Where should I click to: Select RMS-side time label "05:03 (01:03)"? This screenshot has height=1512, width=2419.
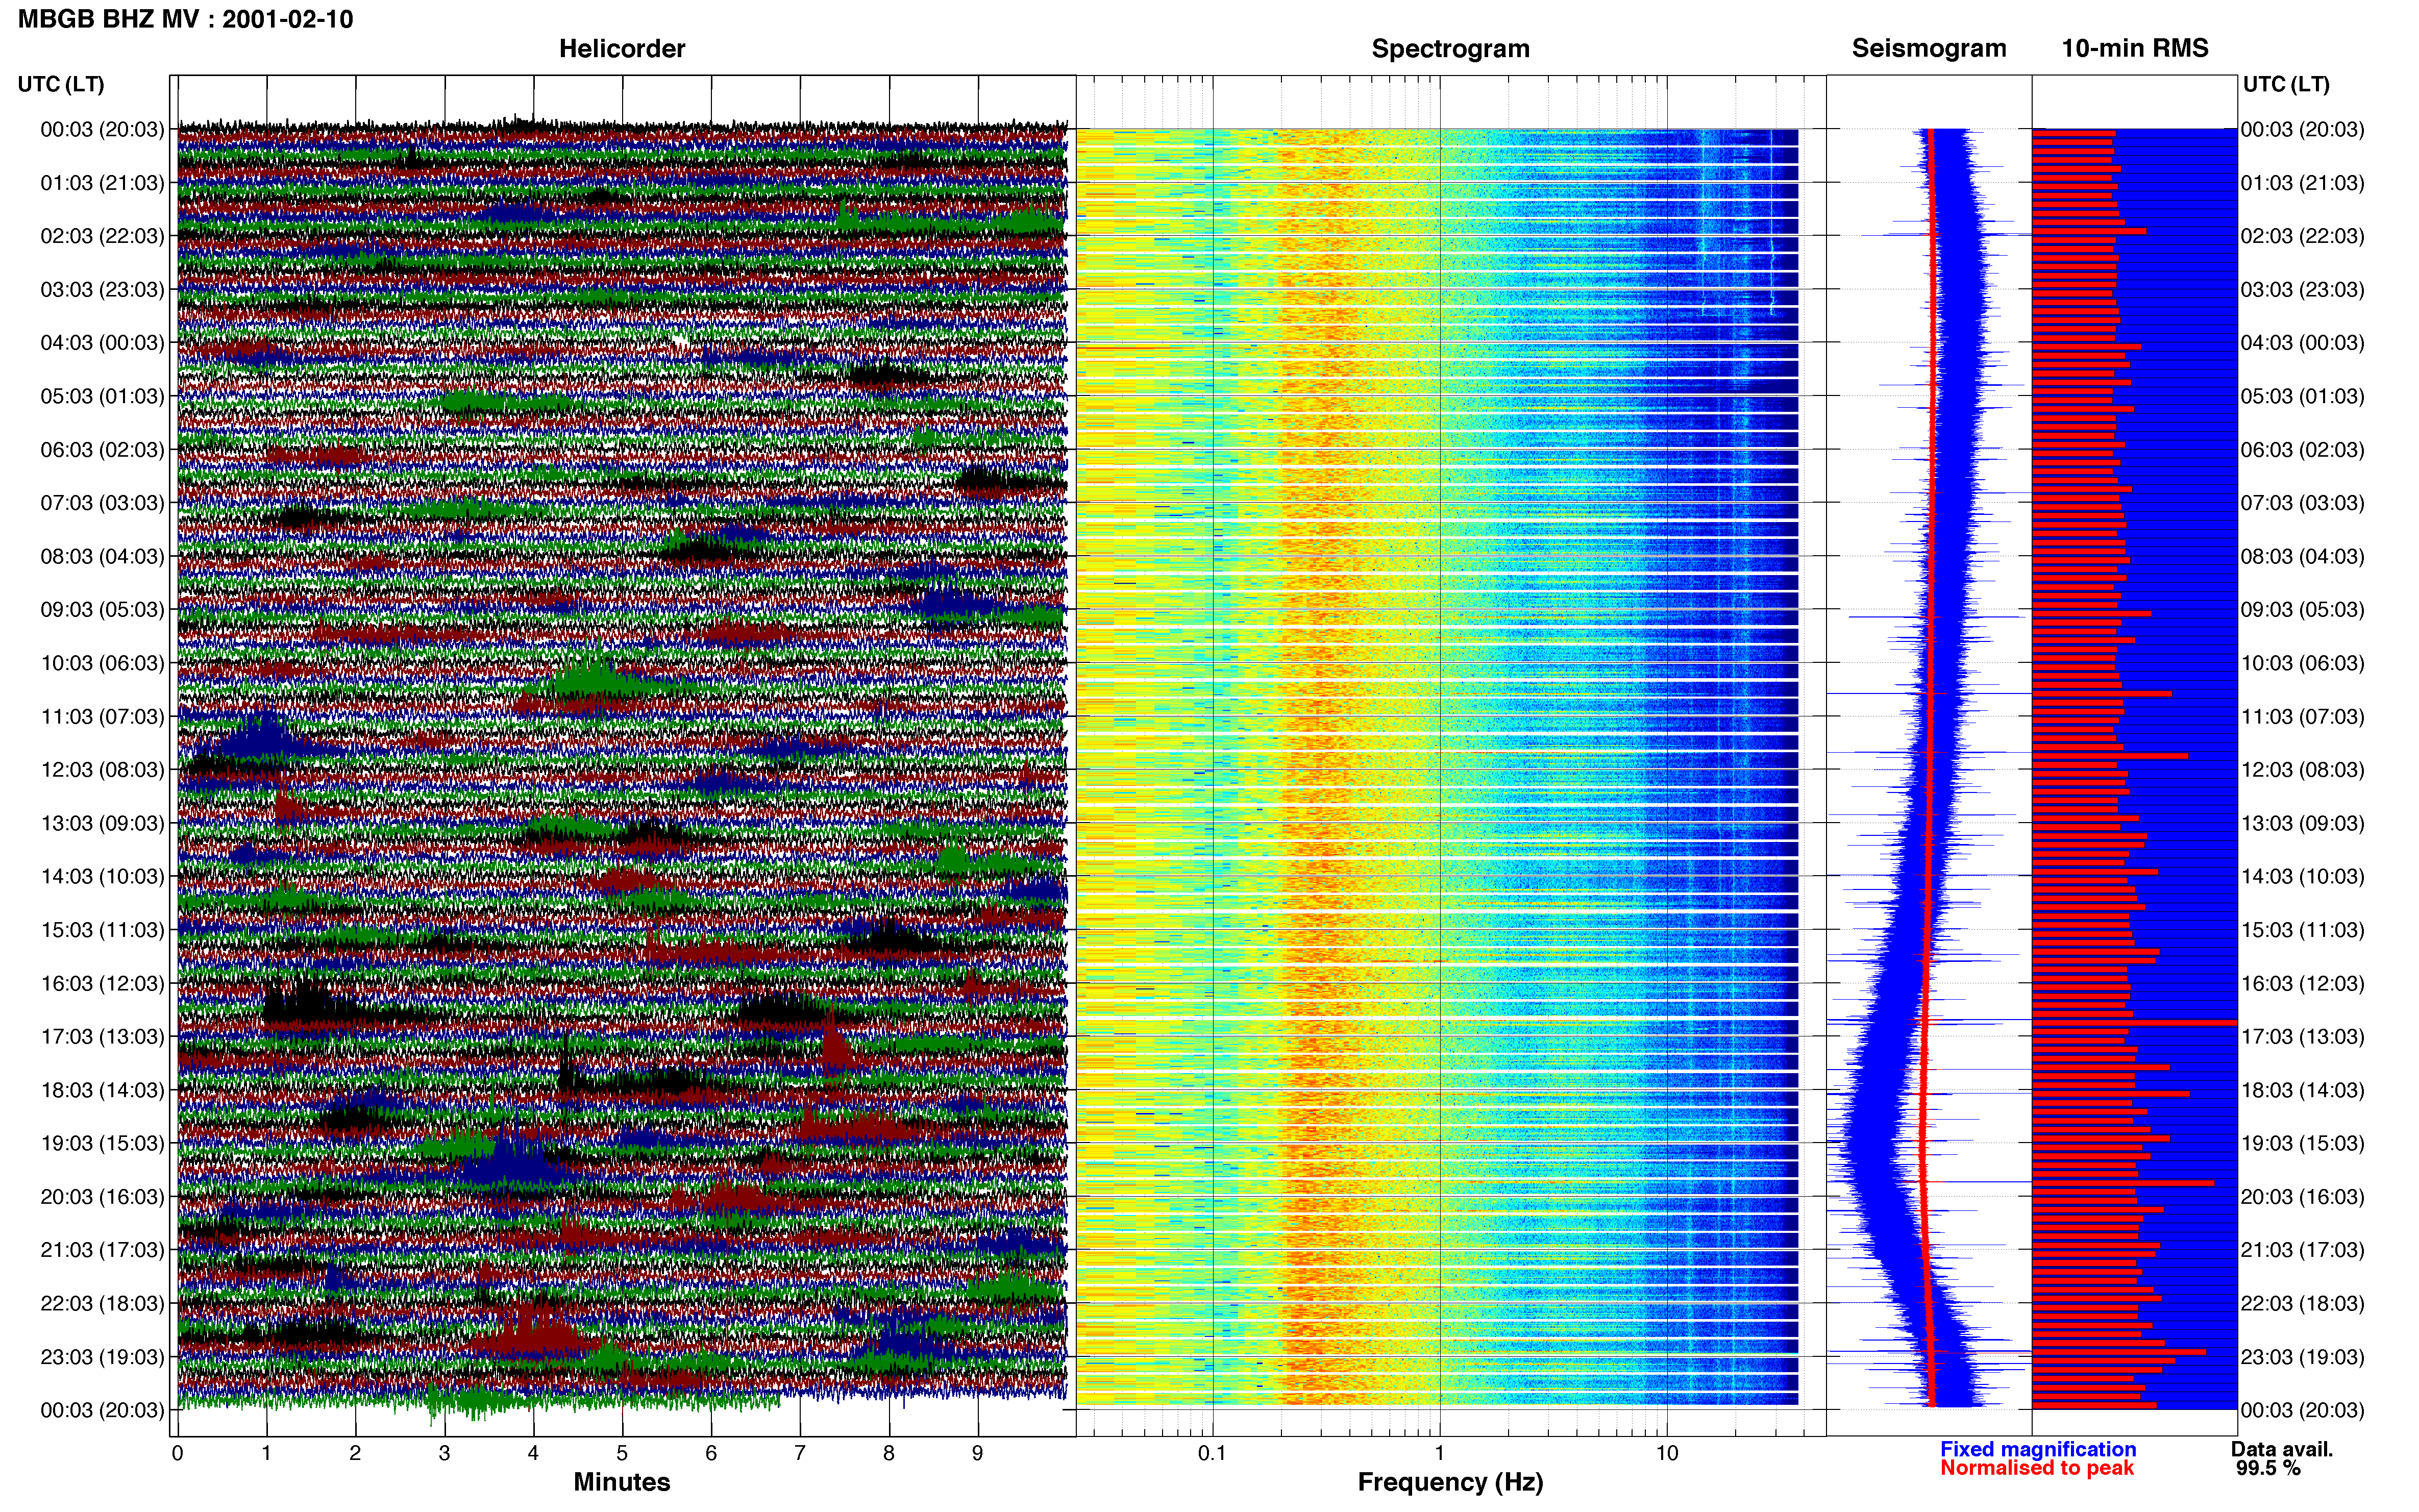click(x=2303, y=396)
